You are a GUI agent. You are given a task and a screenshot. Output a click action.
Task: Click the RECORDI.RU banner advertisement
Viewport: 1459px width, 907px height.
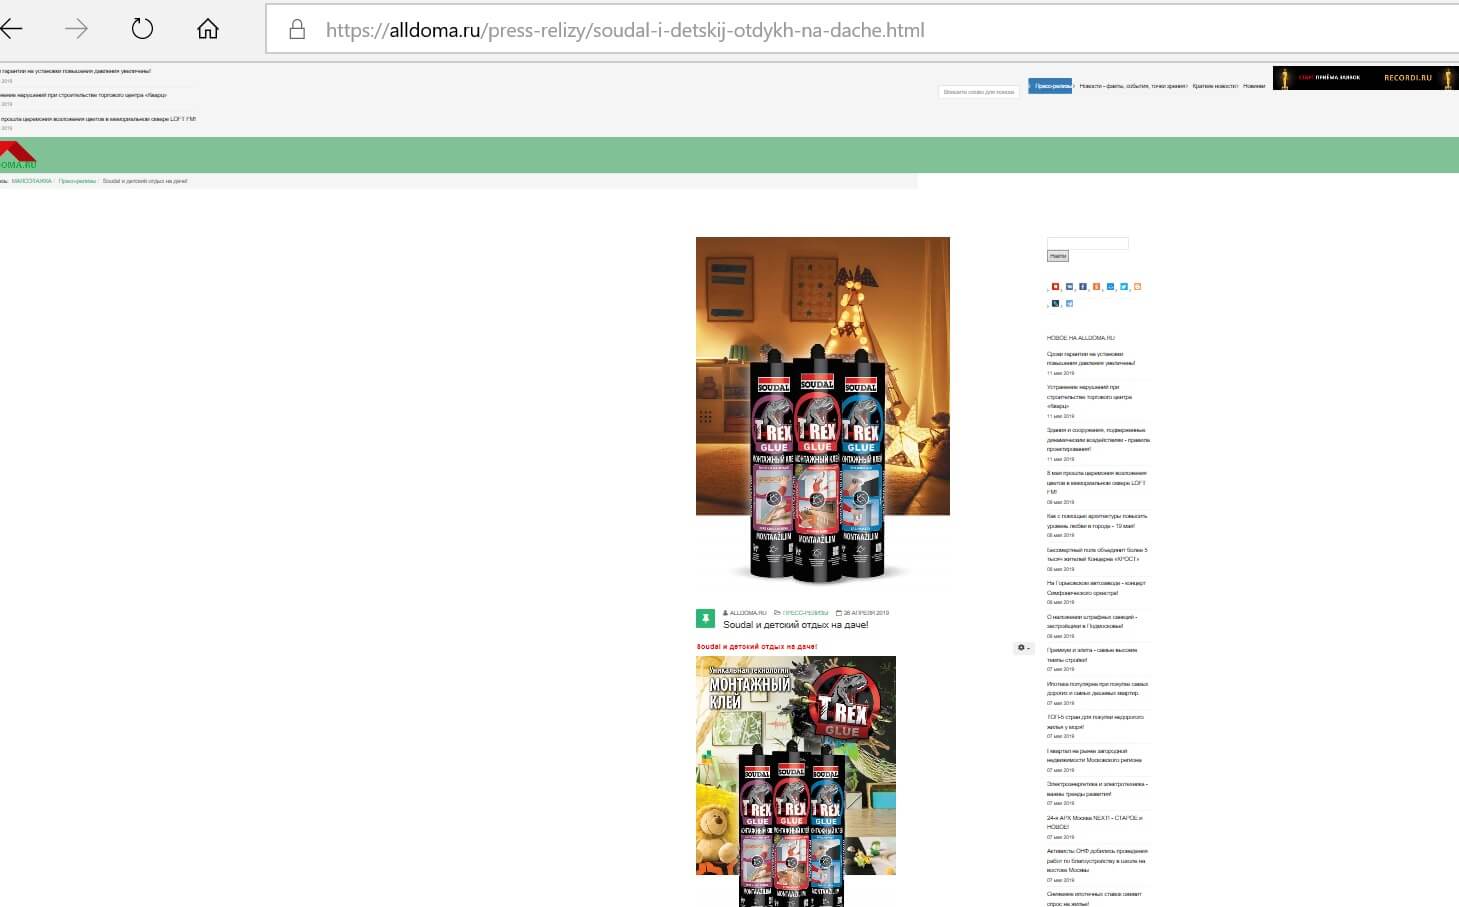pos(1365,78)
